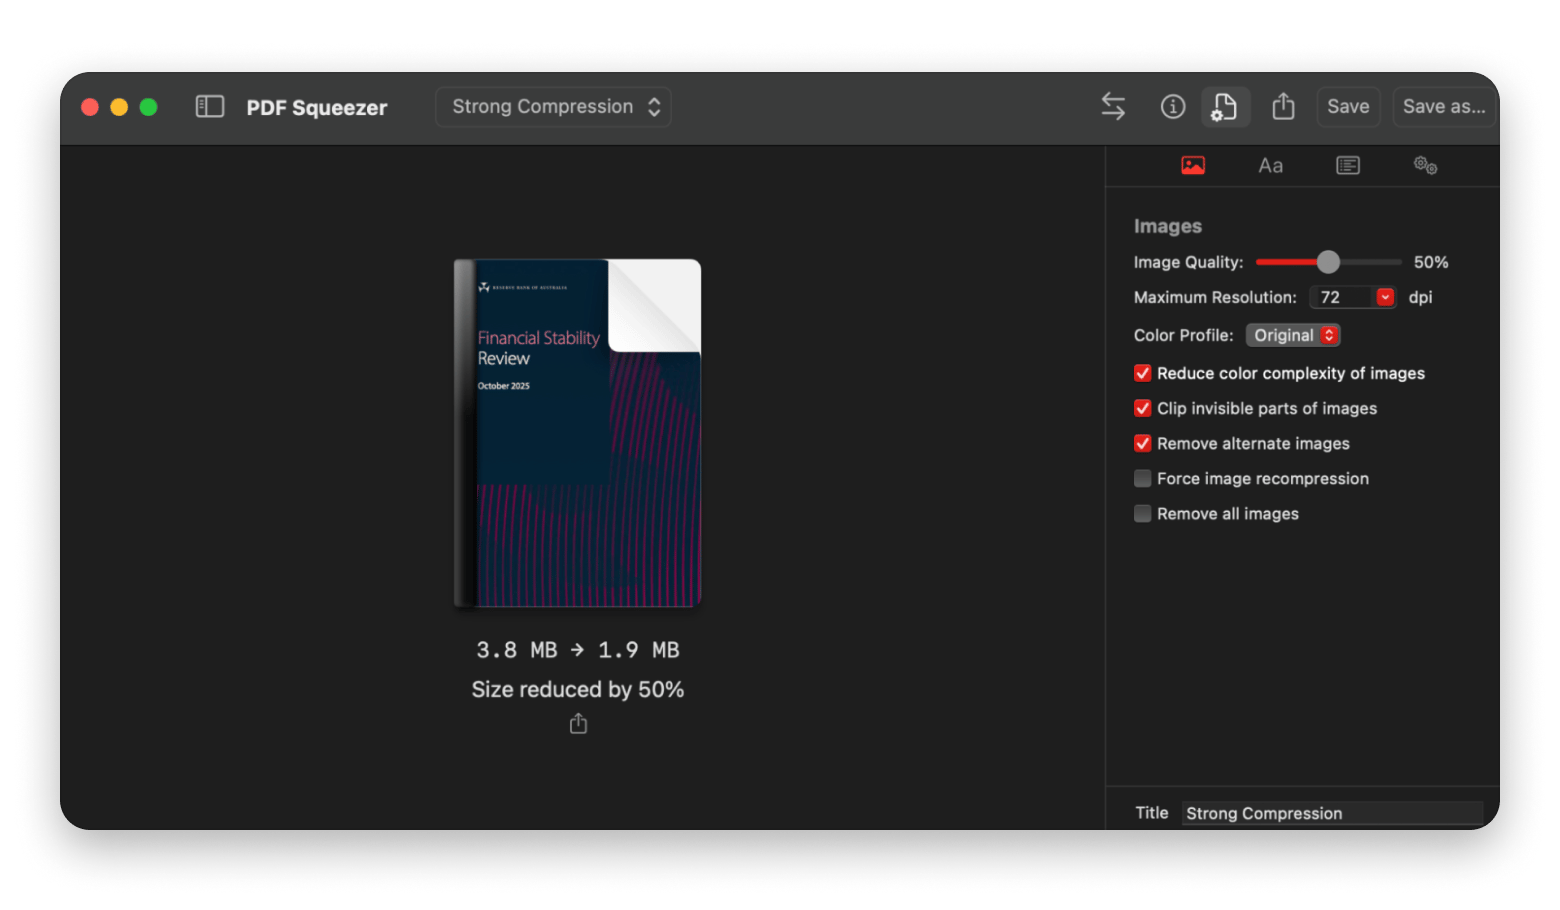Adjust the Image Quality slider

click(x=1328, y=261)
